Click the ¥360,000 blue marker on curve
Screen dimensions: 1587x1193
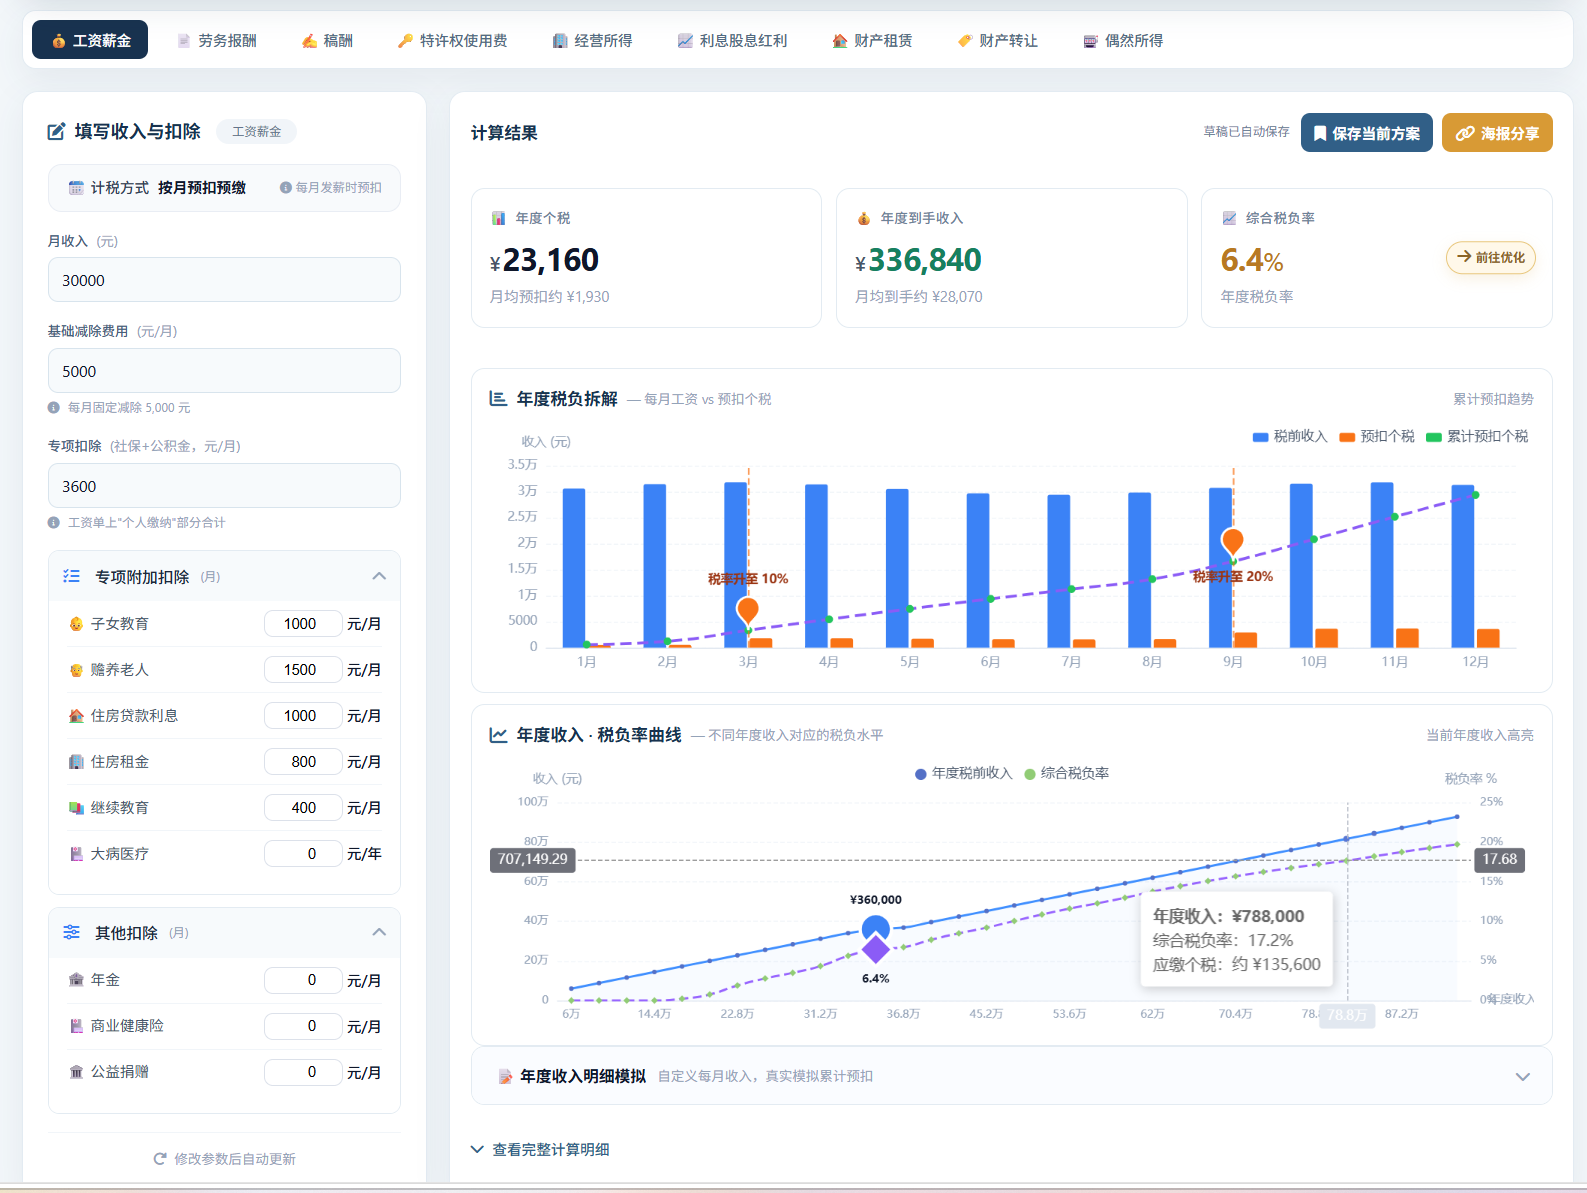(876, 928)
